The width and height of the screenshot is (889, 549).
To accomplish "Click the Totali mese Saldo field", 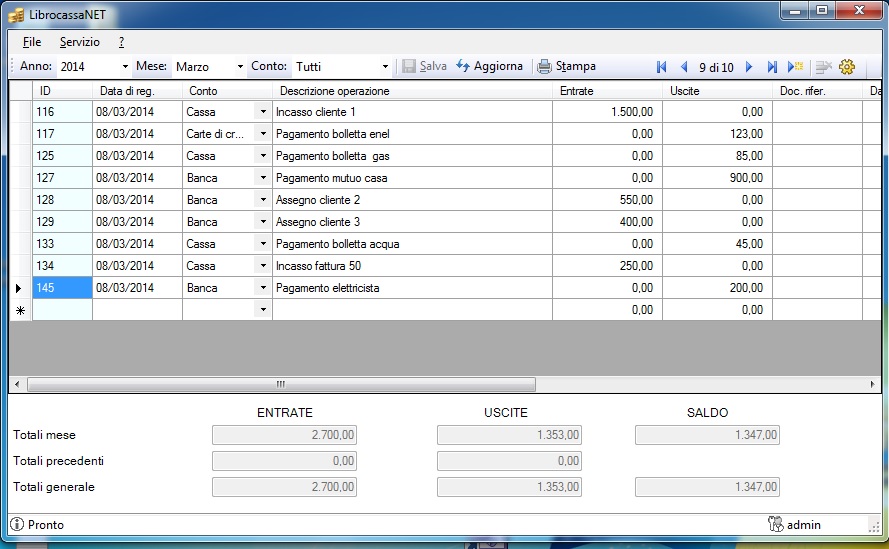I will pos(707,435).
